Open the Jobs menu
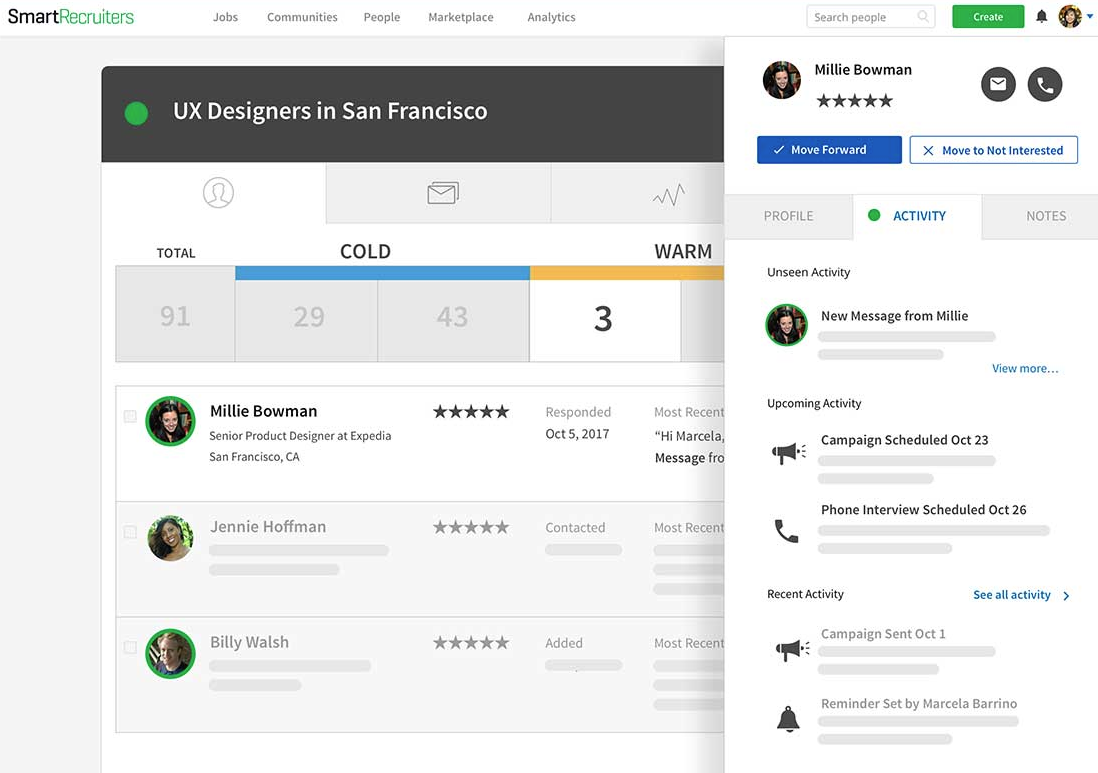This screenshot has width=1098, height=773. [x=225, y=17]
